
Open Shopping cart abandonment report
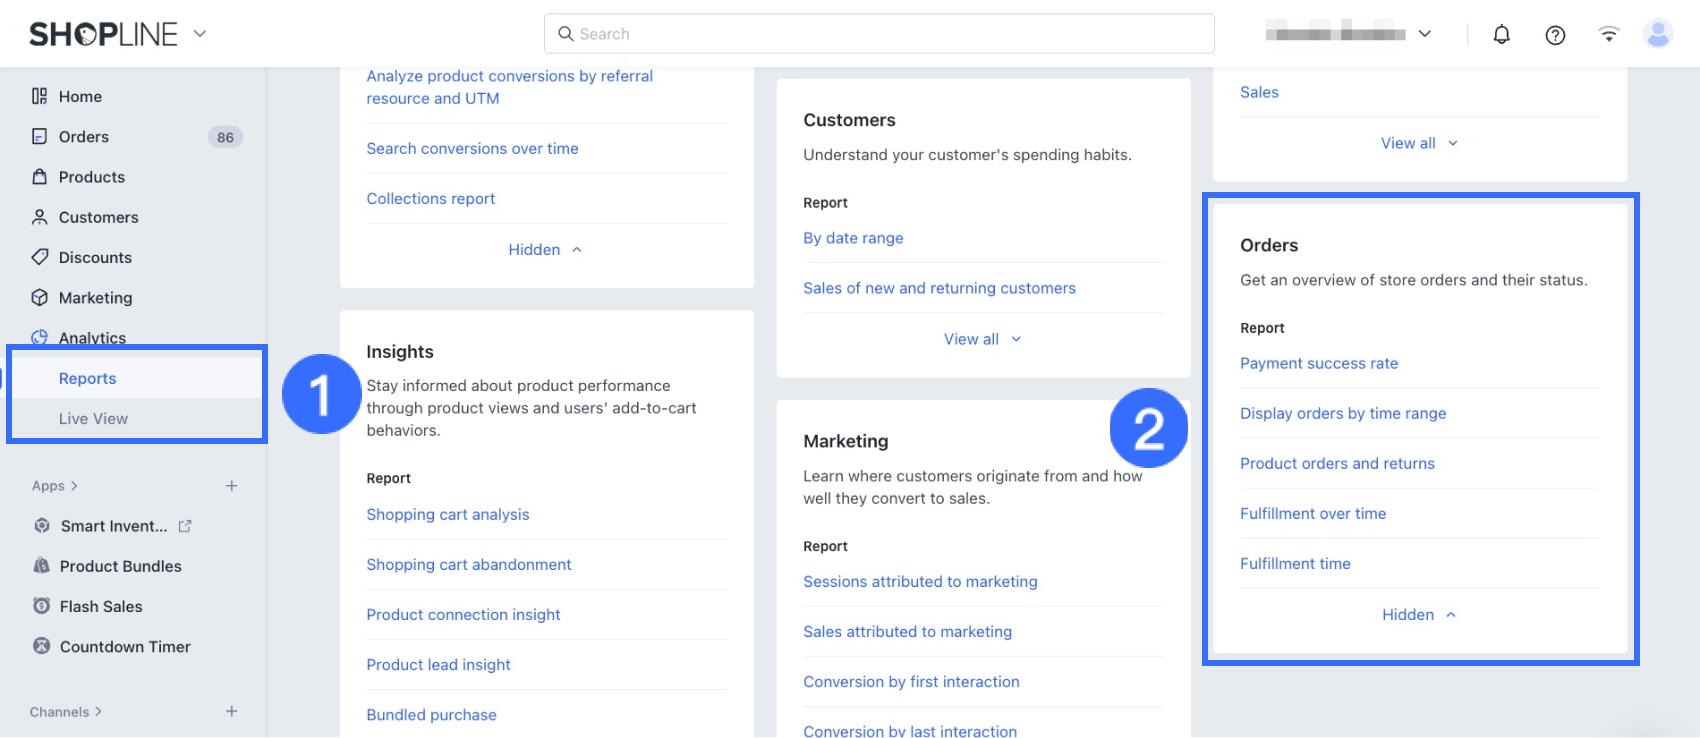click(x=468, y=565)
